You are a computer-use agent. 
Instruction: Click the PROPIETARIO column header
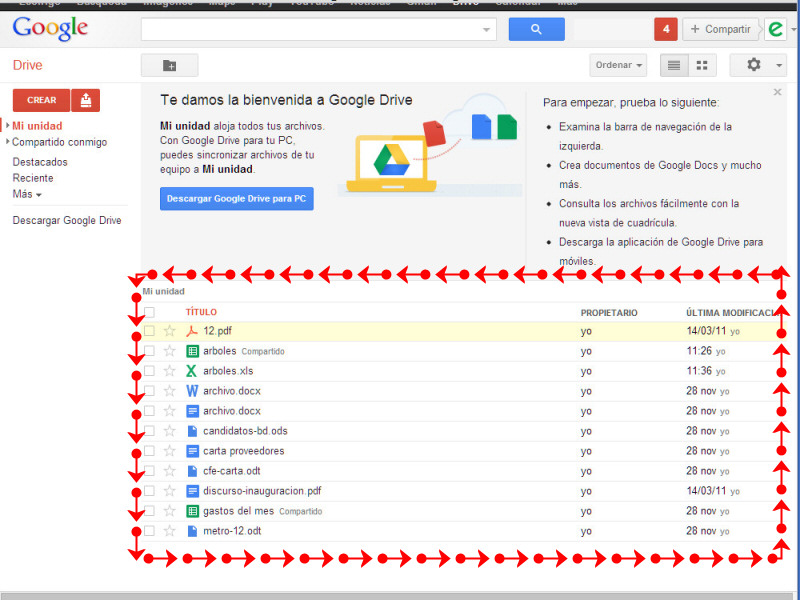609,313
